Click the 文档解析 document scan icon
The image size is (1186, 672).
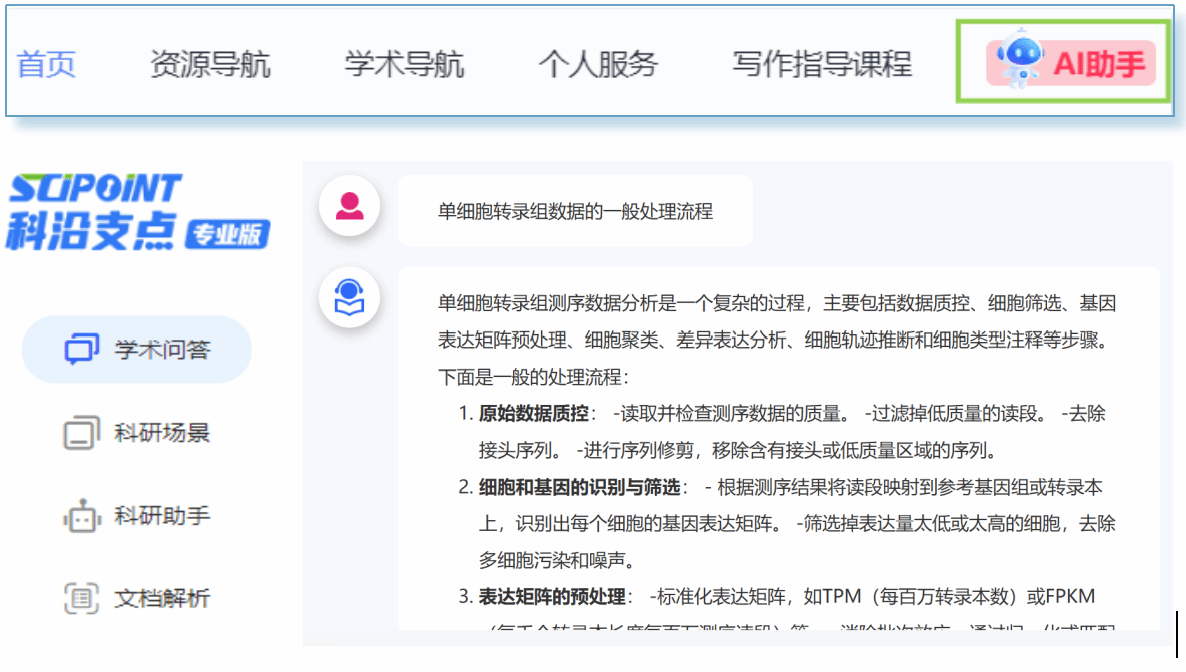point(82,599)
